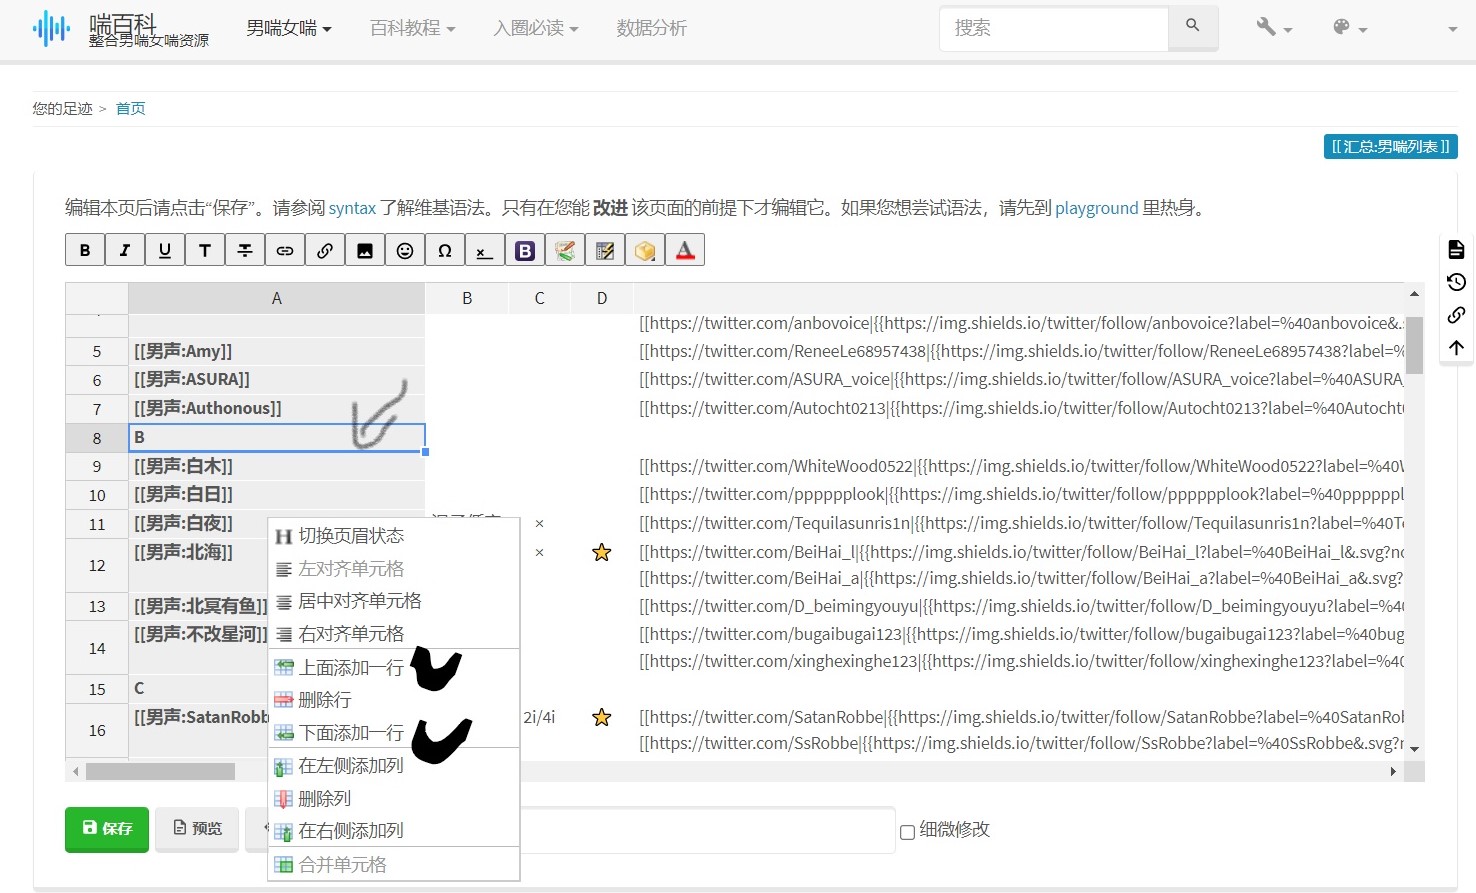Image resolution: width=1476 pixels, height=893 pixels.
Task: Jump back to top with the arrow icon
Action: tap(1456, 348)
